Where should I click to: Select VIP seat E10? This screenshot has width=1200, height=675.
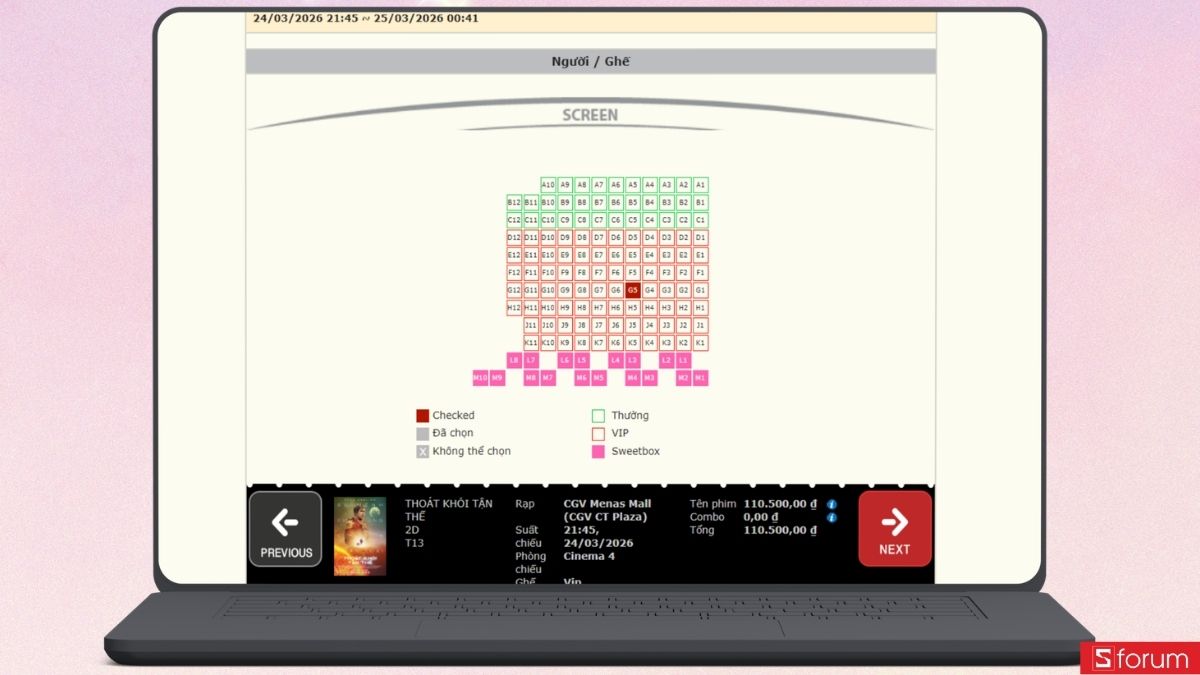(548, 255)
